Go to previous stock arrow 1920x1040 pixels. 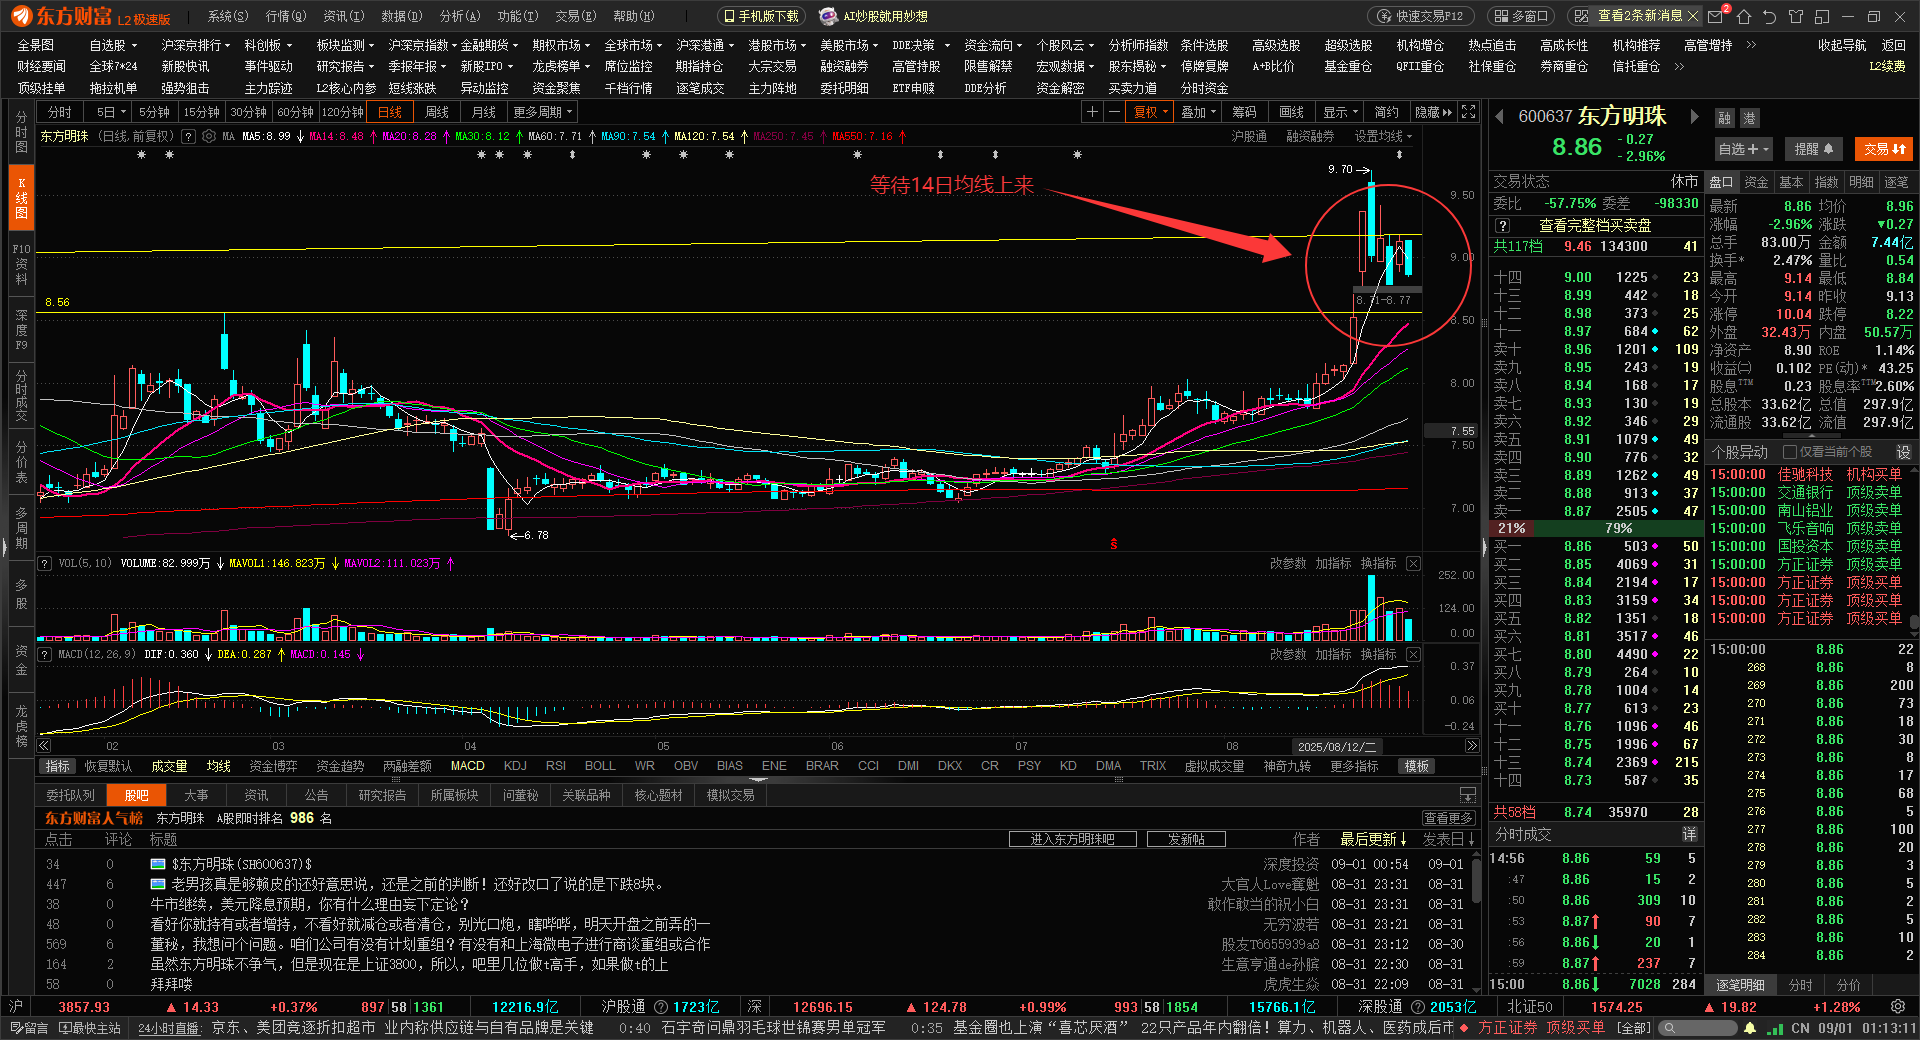coord(1500,117)
